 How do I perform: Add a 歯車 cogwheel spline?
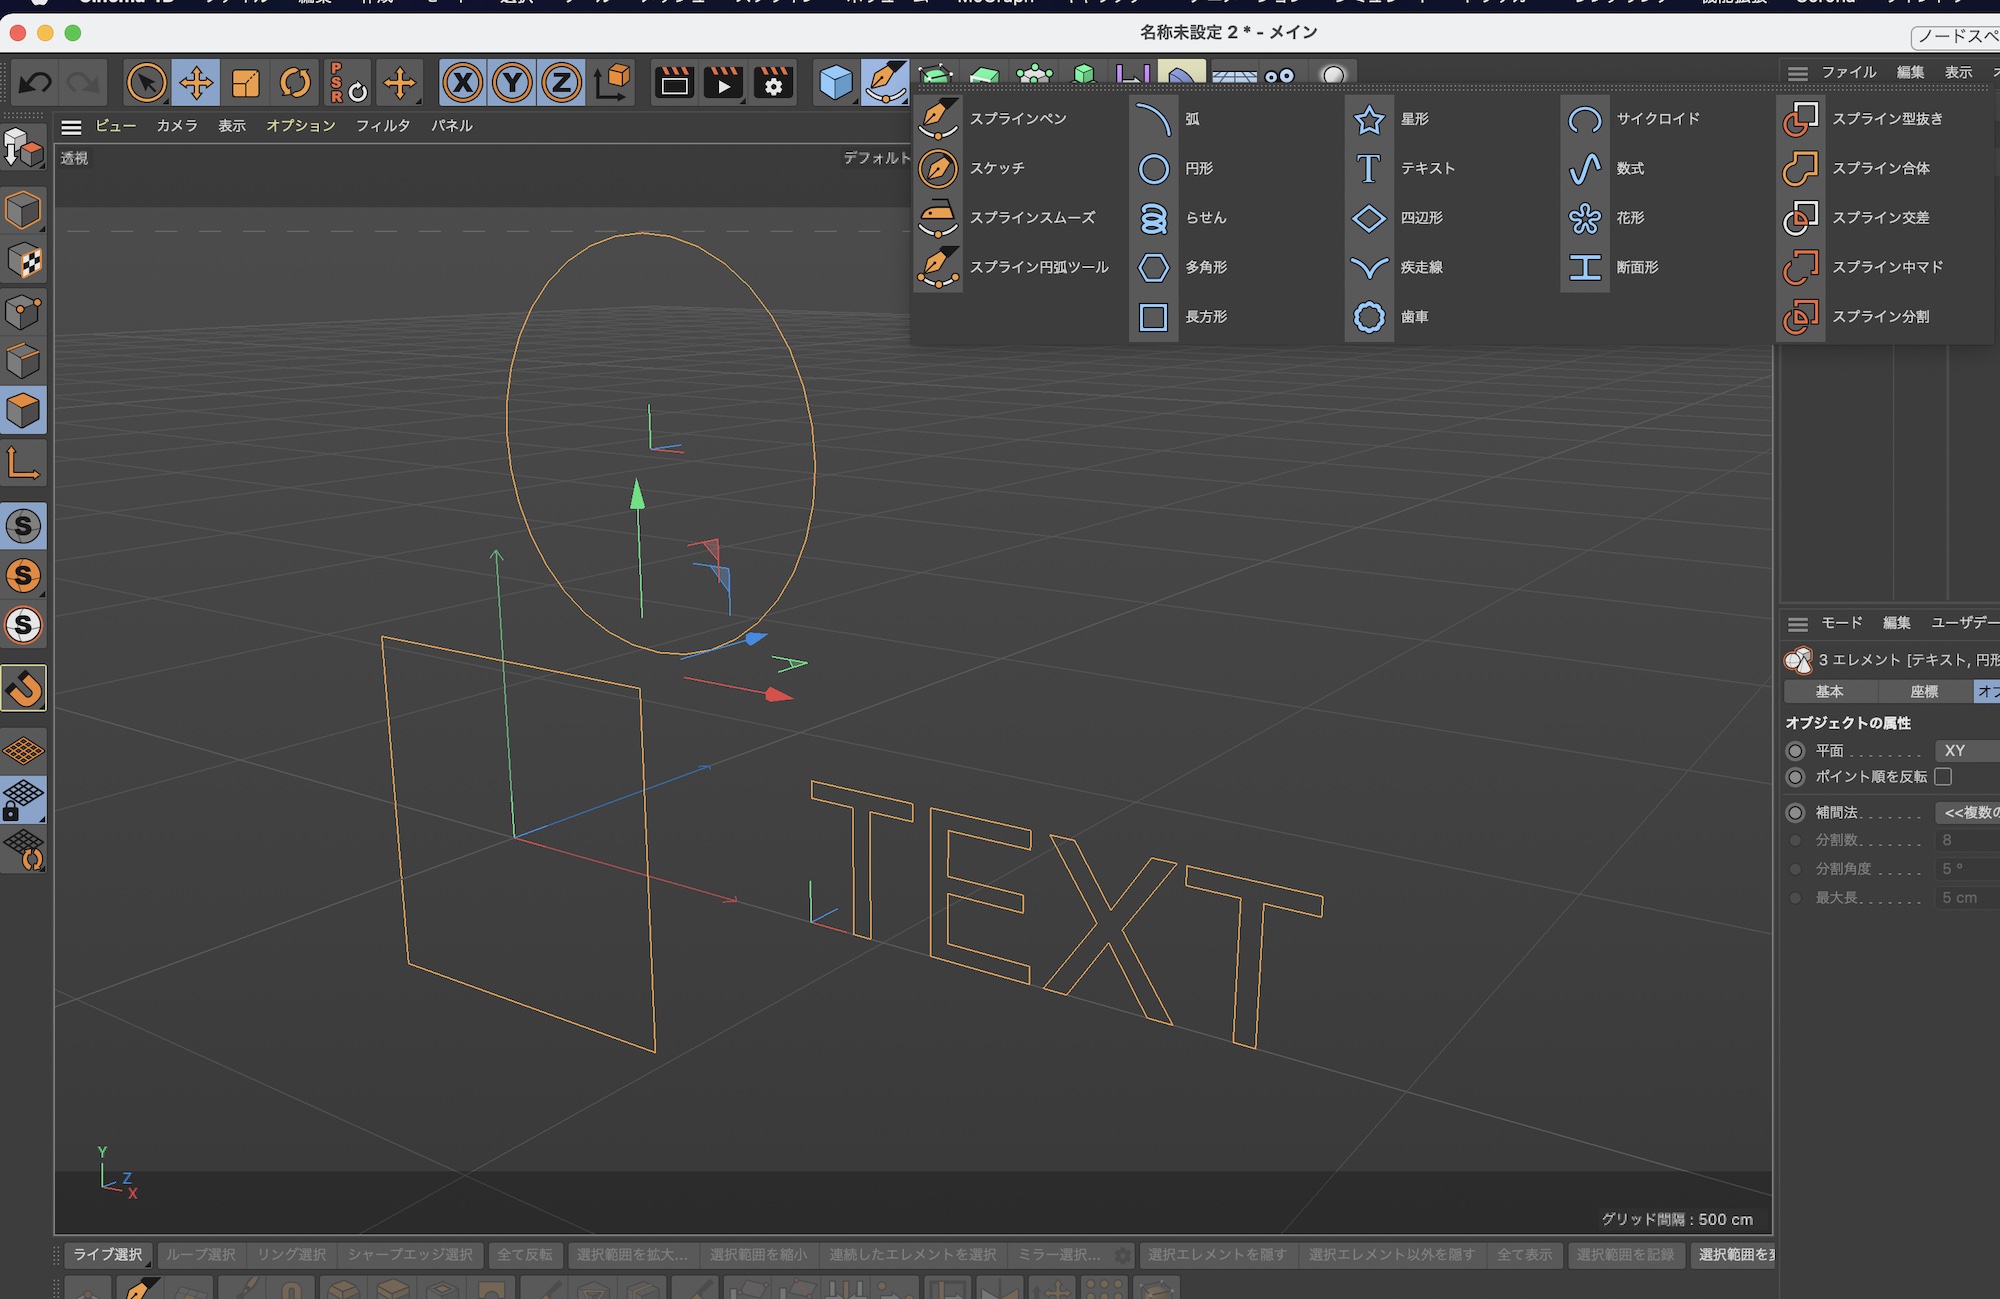pos(1369,317)
